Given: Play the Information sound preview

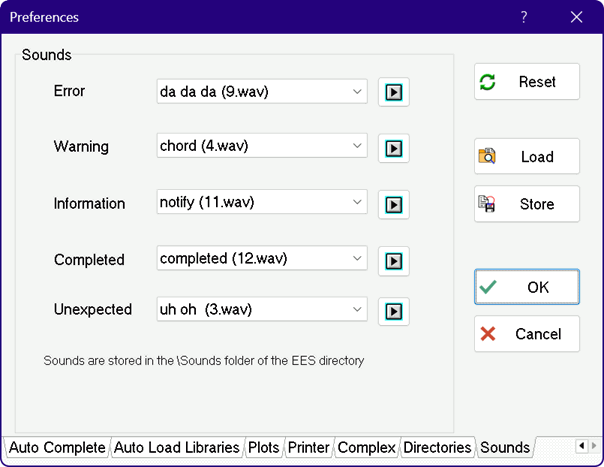Looking at the screenshot, I should coord(394,205).
